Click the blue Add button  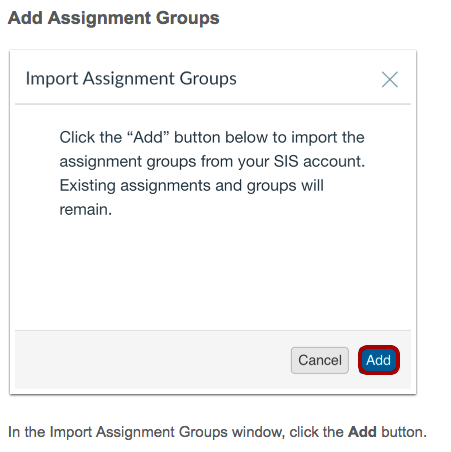[379, 360]
